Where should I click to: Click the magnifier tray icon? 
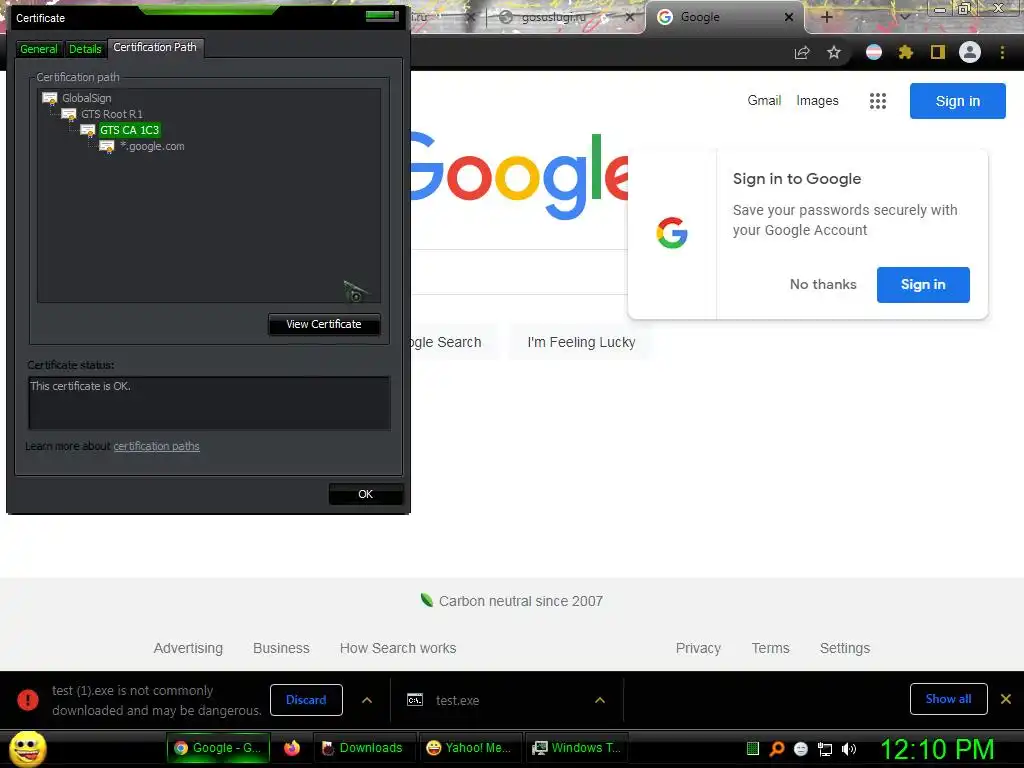777,749
